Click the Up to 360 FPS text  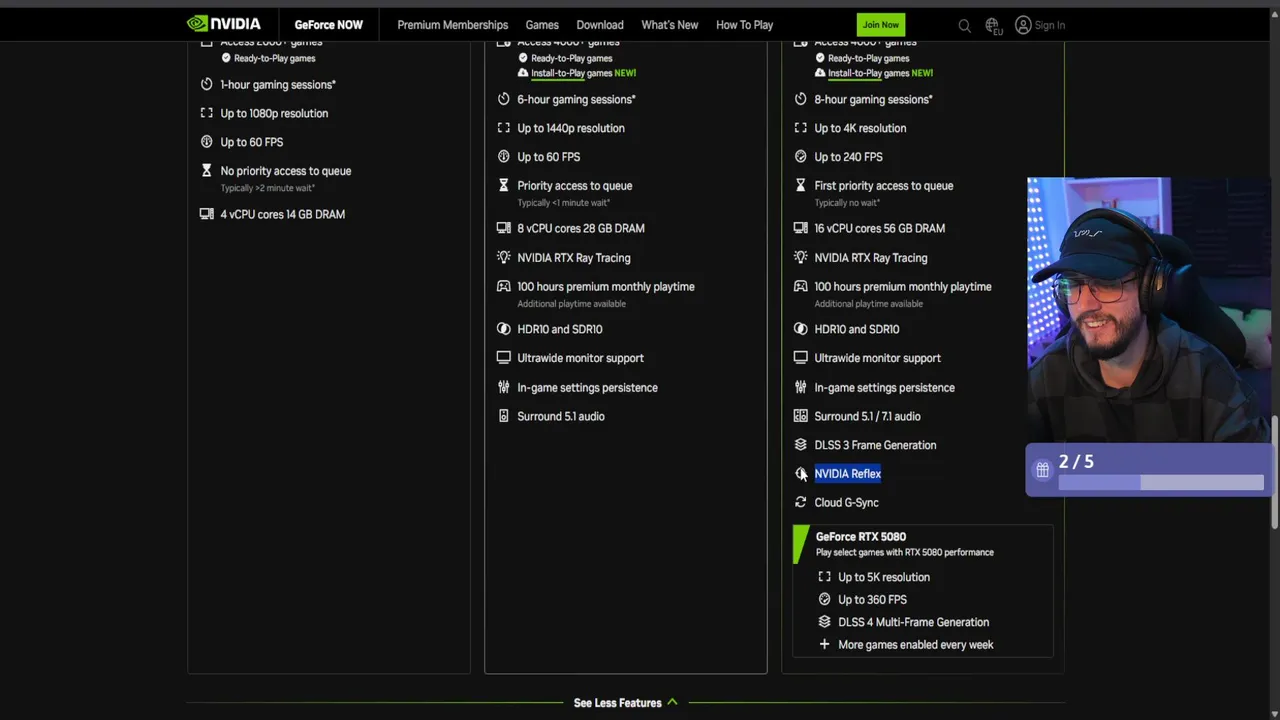[x=872, y=599]
